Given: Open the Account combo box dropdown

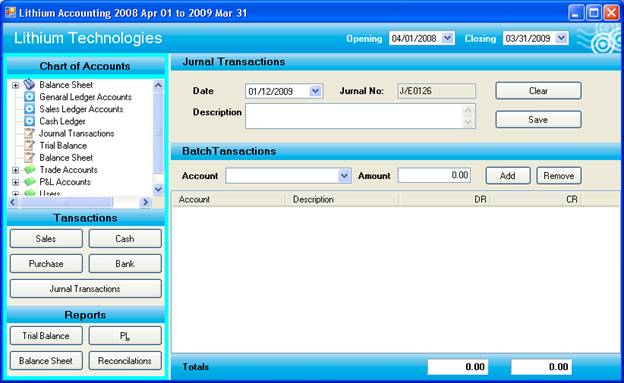Looking at the screenshot, I should tap(344, 176).
